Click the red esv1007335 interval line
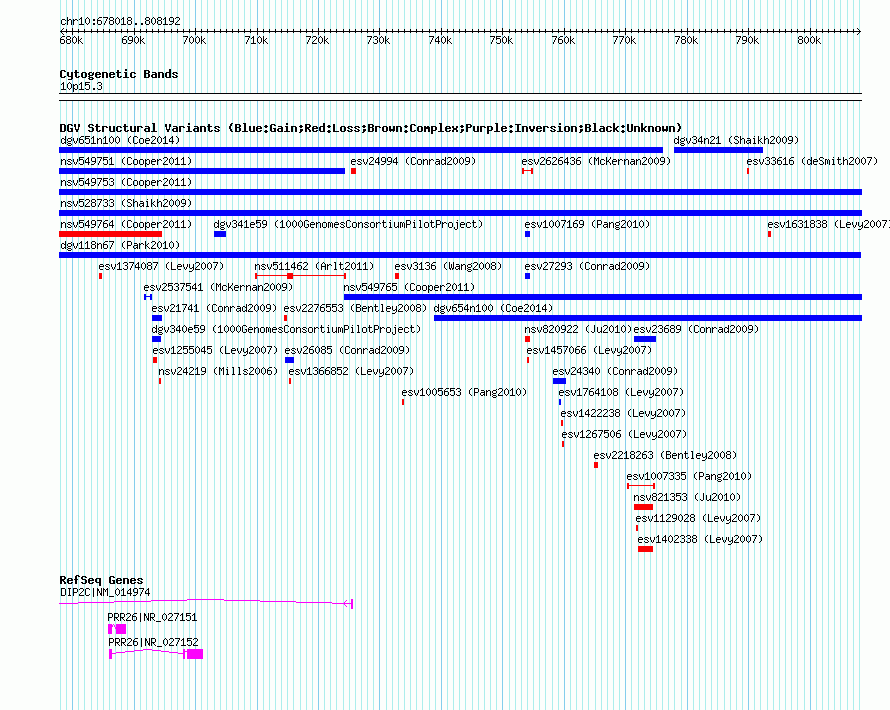This screenshot has width=890, height=710. tap(641, 486)
